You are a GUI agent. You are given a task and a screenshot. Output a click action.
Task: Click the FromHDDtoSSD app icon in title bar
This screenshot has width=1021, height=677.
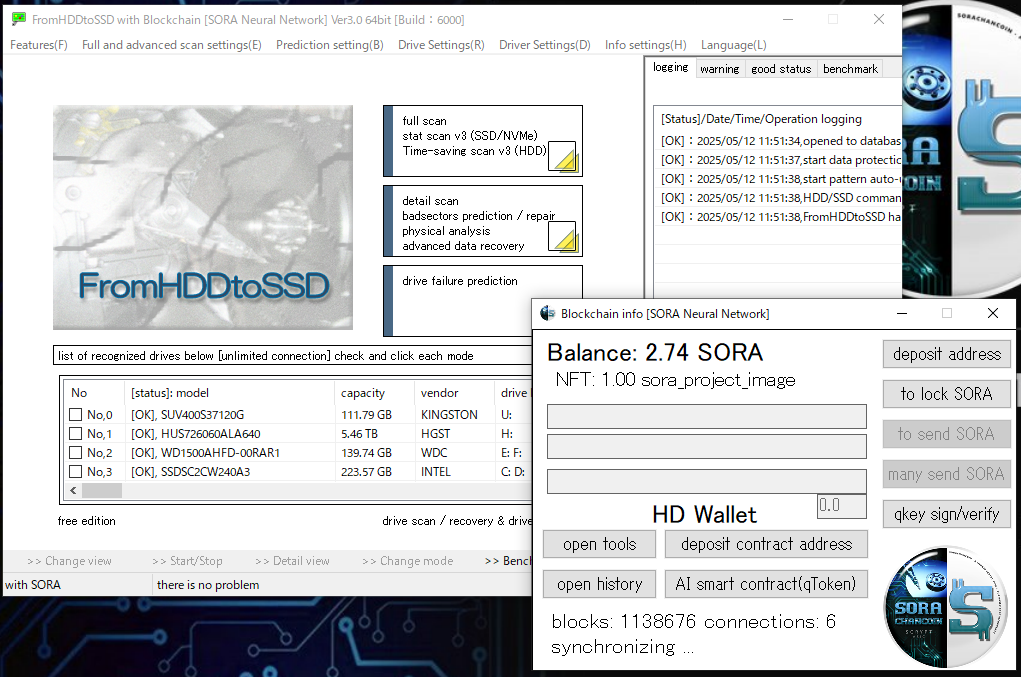[x=19, y=19]
